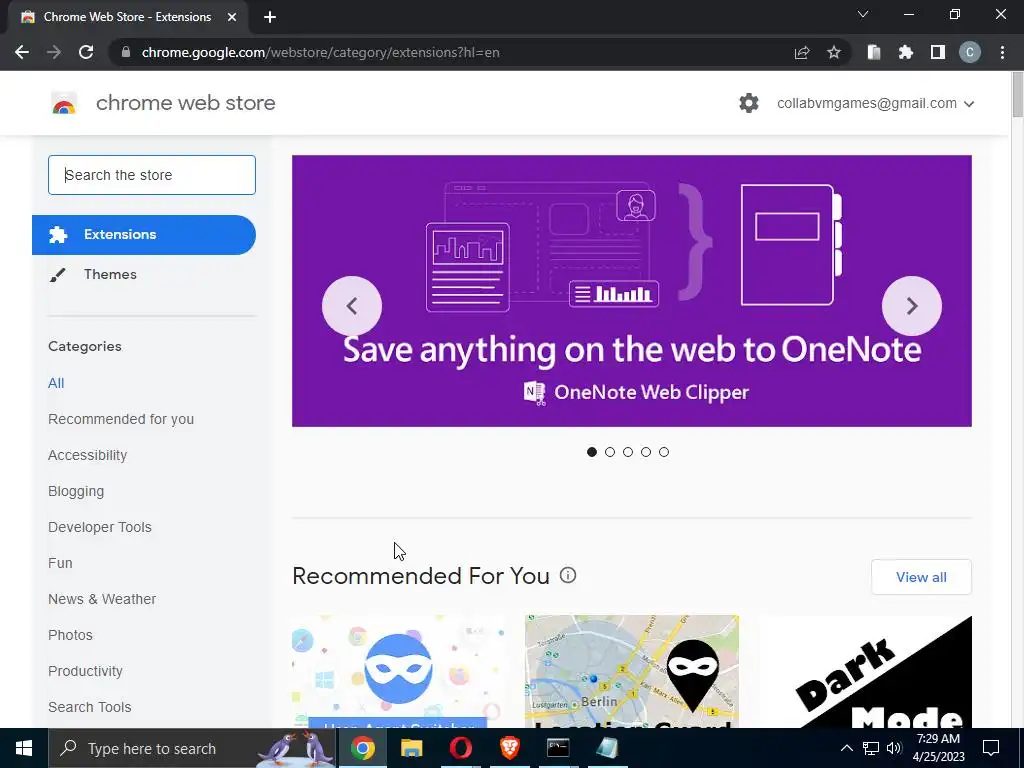Open the Search Tools category
Viewport: 1024px width, 768px height.
(x=89, y=707)
